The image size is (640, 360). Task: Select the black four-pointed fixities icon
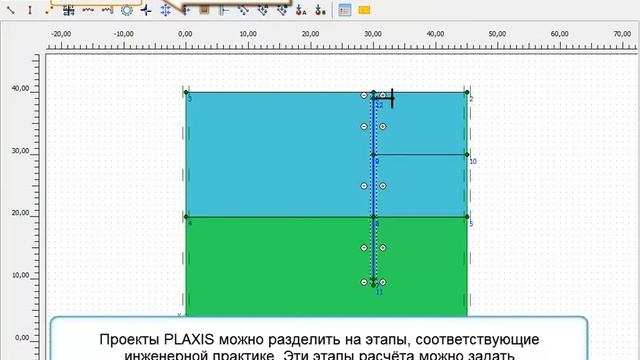tap(146, 10)
